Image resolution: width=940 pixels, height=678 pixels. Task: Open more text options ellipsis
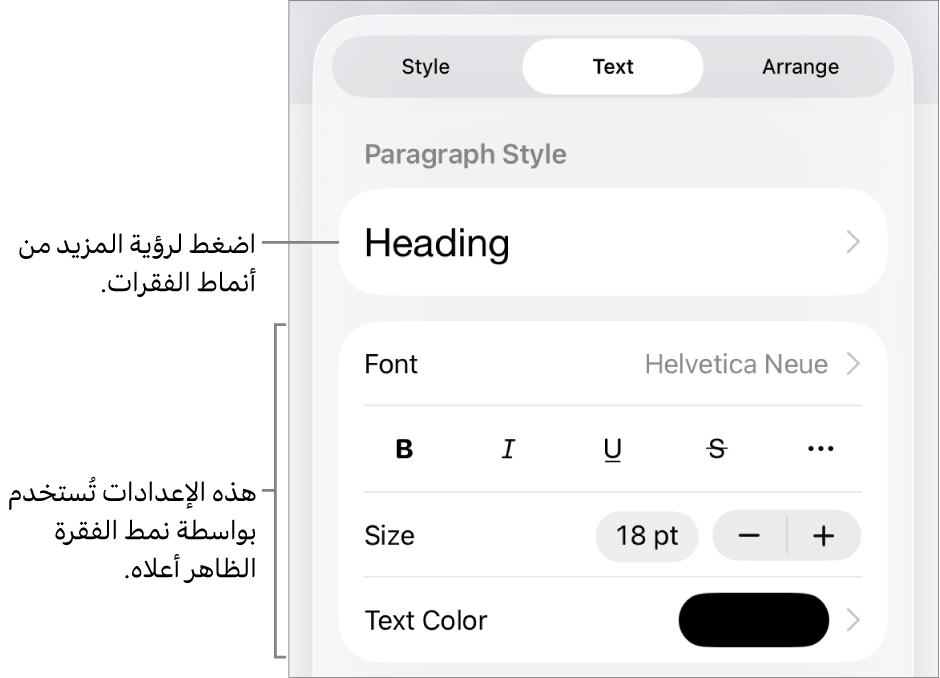(x=820, y=450)
